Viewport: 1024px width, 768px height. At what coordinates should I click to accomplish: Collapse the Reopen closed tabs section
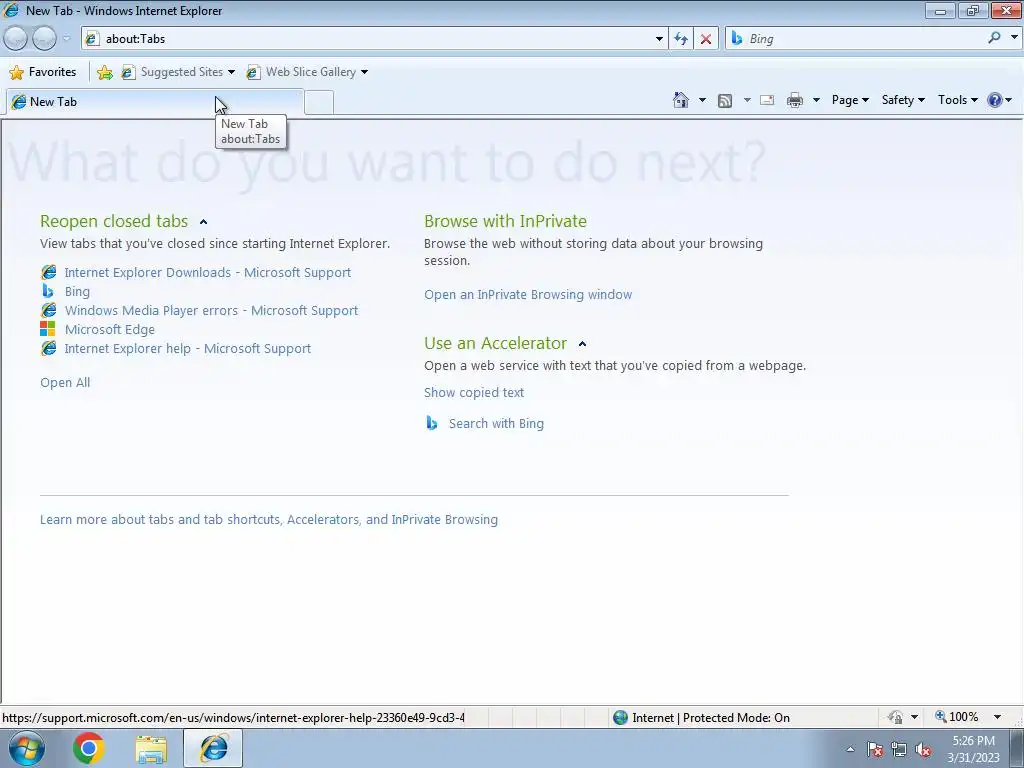[x=203, y=222]
